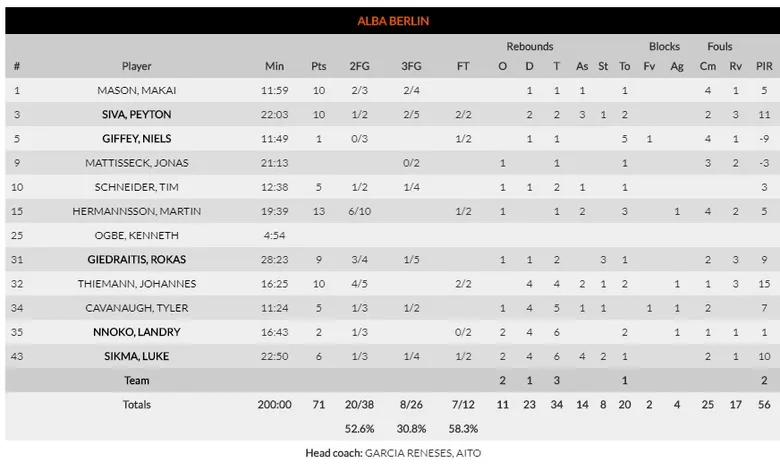
Task: Select OGBE, KENNETH in the table
Action: coord(137,236)
